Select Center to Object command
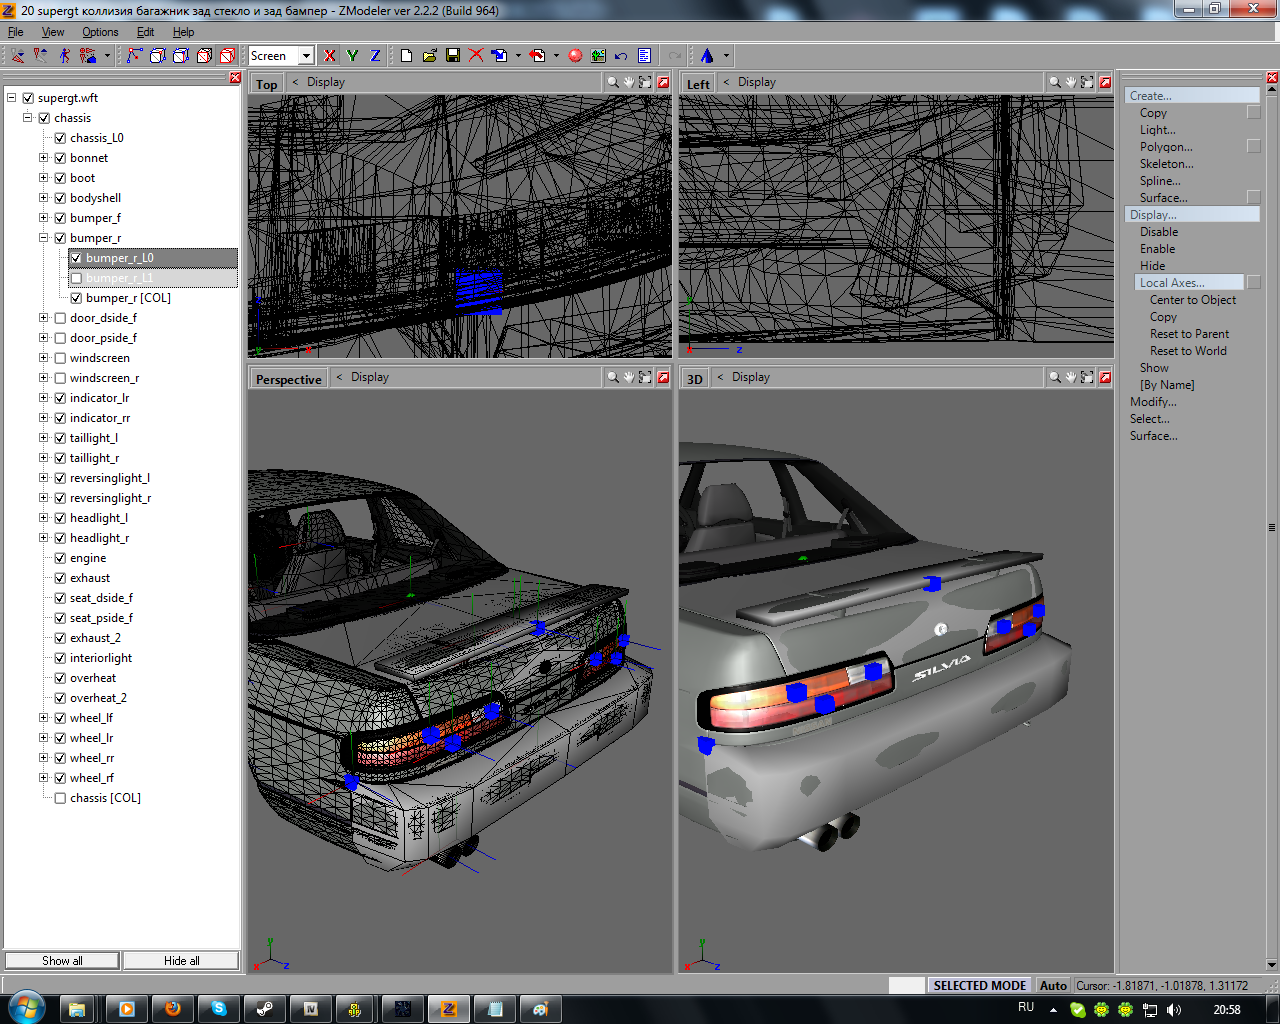Viewport: 1280px width, 1024px height. pyautogui.click(x=1192, y=300)
